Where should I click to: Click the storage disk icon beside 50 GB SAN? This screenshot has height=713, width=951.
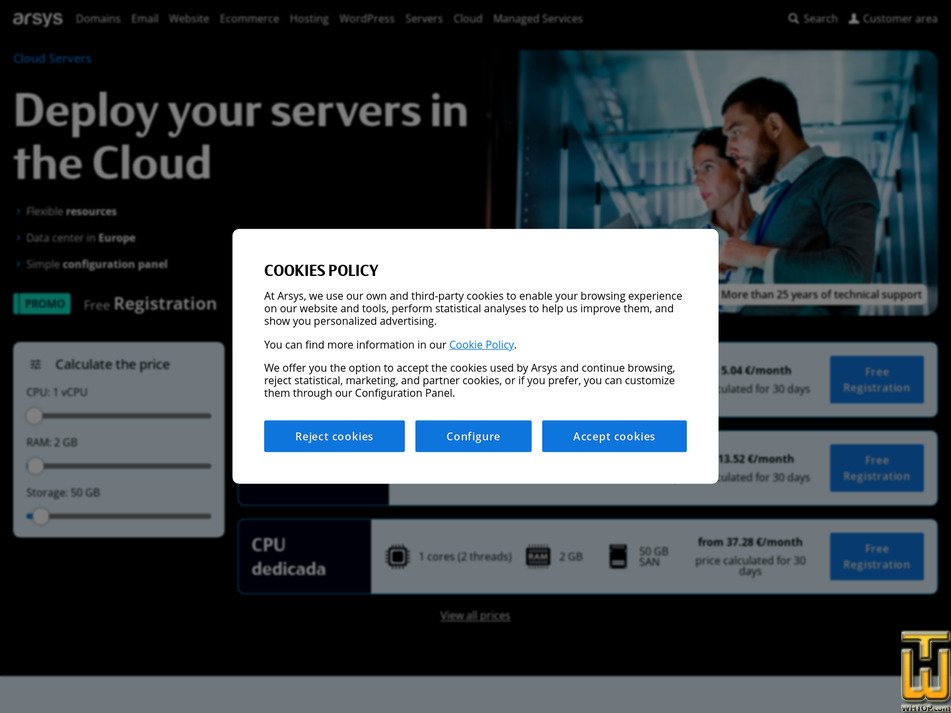pos(617,556)
